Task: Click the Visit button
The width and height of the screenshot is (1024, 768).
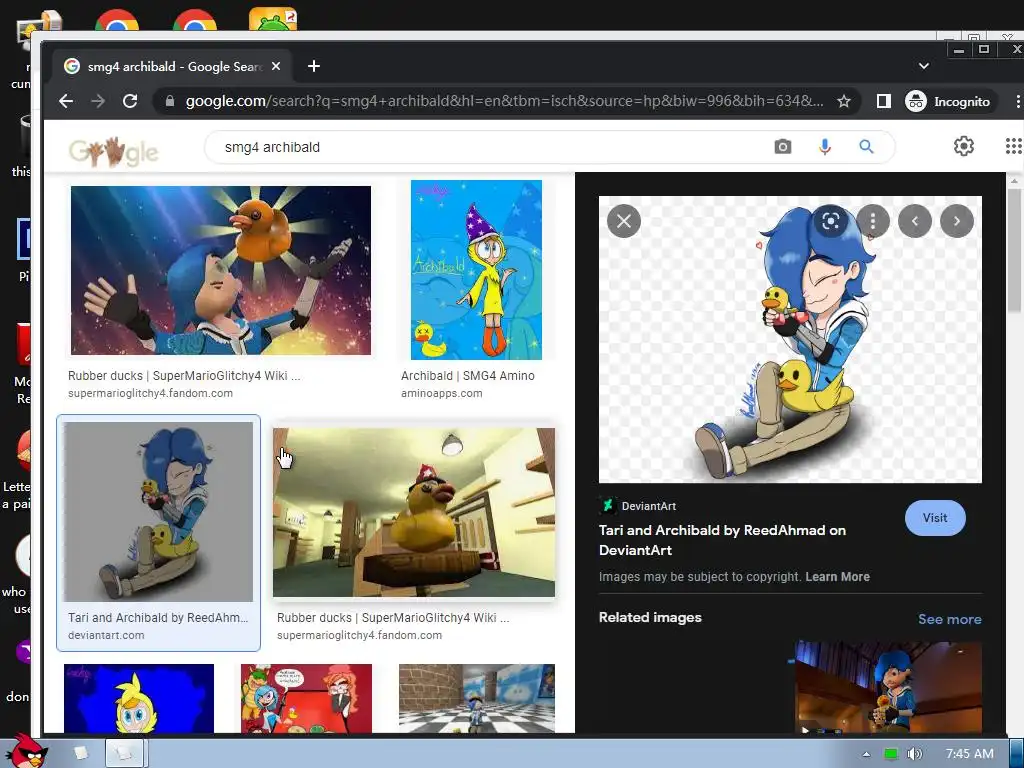Action: click(x=935, y=518)
